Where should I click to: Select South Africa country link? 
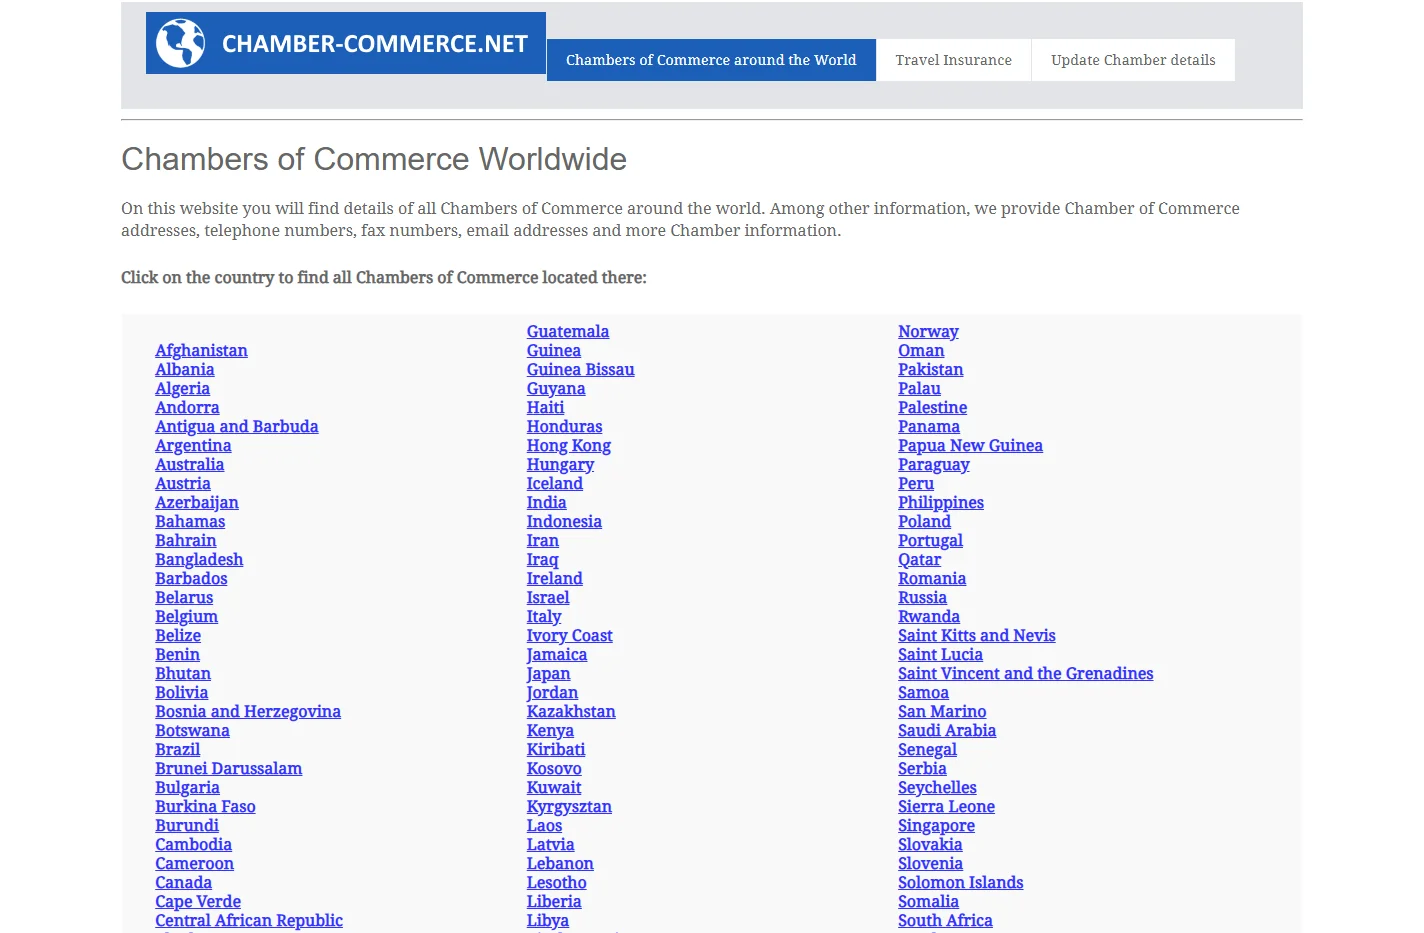pos(945,920)
